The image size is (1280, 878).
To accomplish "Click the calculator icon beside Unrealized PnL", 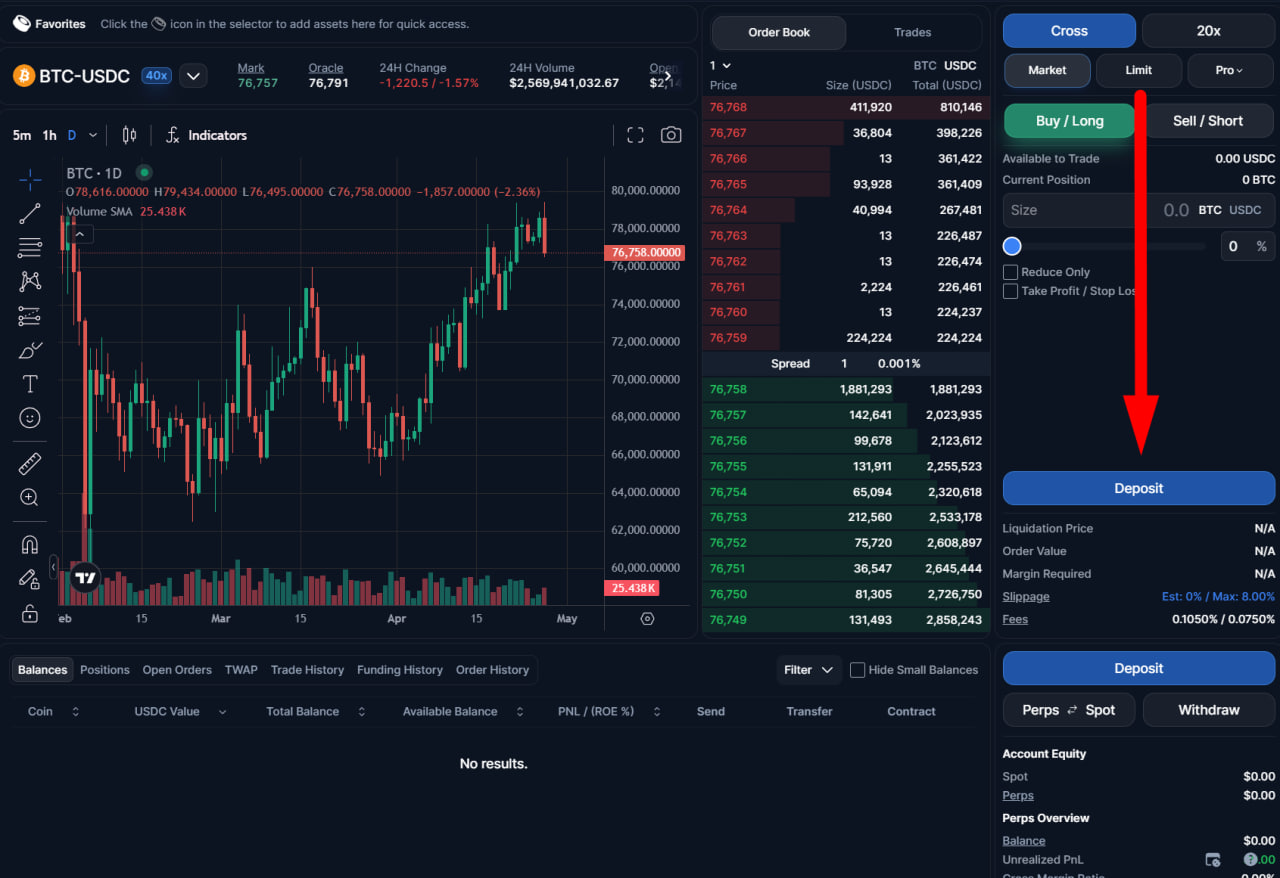I will [x=1212, y=860].
